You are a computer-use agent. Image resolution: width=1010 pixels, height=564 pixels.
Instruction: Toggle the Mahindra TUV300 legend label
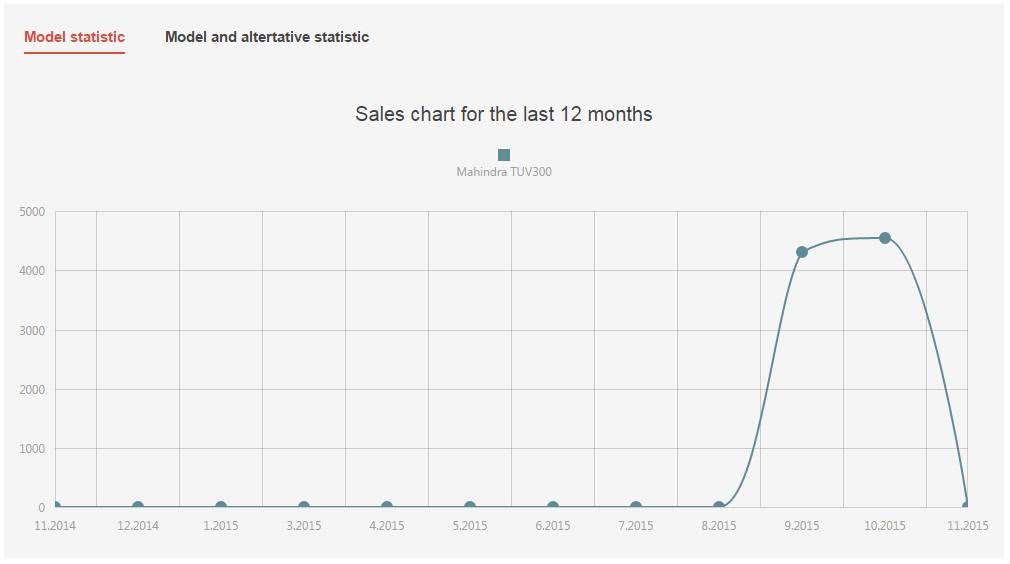(x=504, y=172)
